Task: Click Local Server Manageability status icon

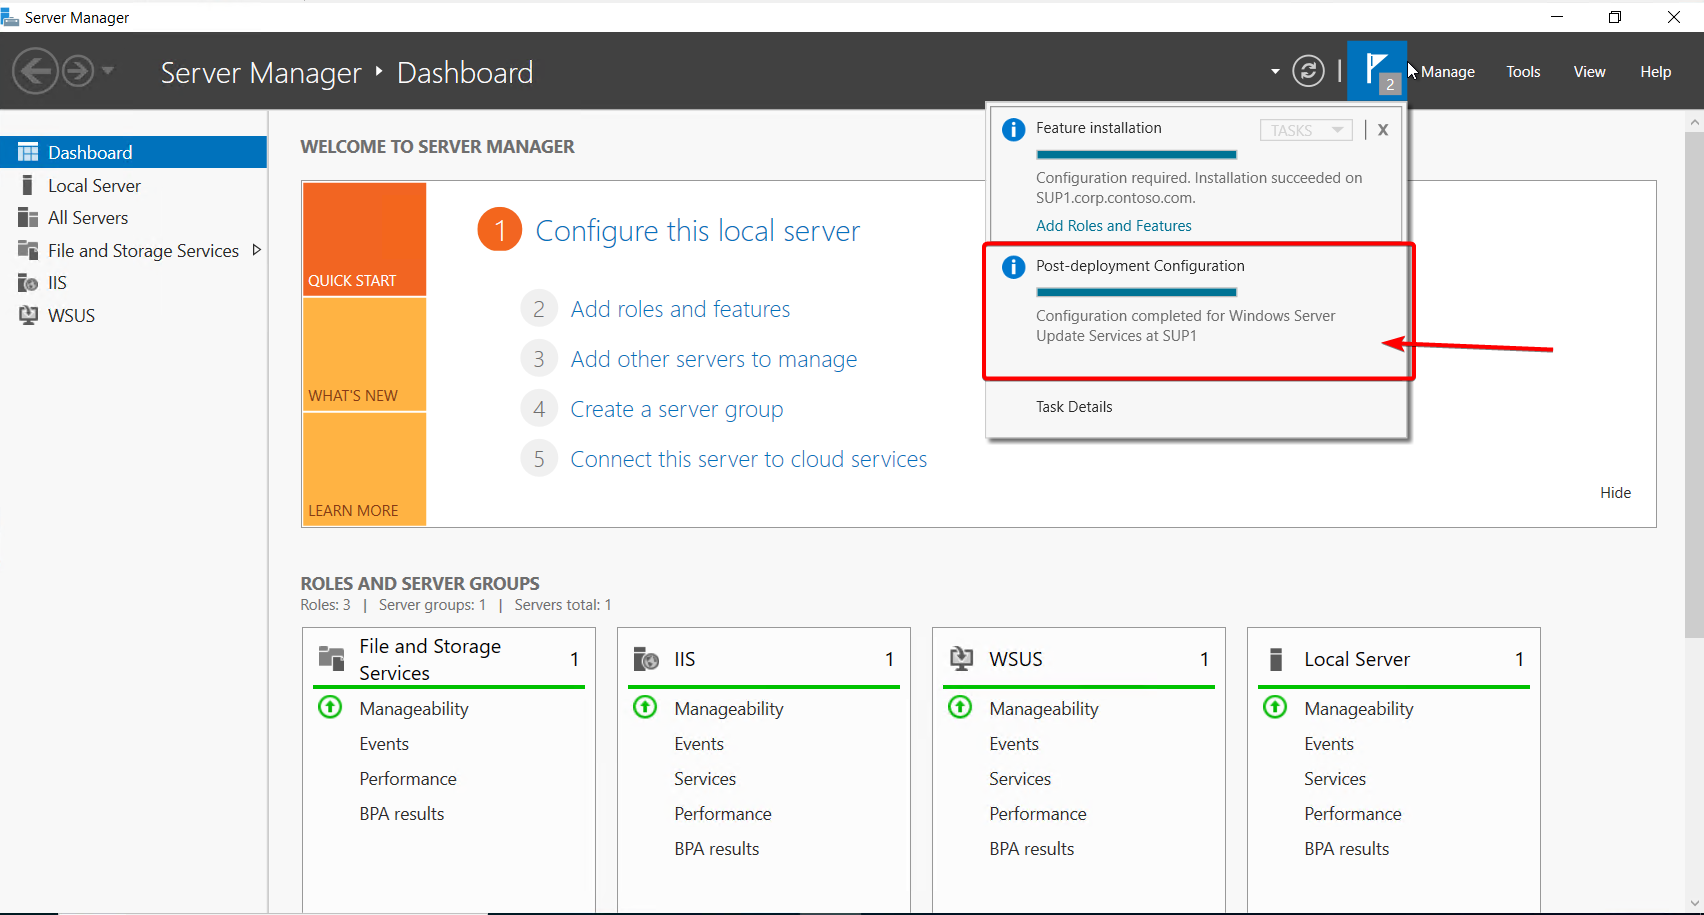Action: click(1275, 707)
